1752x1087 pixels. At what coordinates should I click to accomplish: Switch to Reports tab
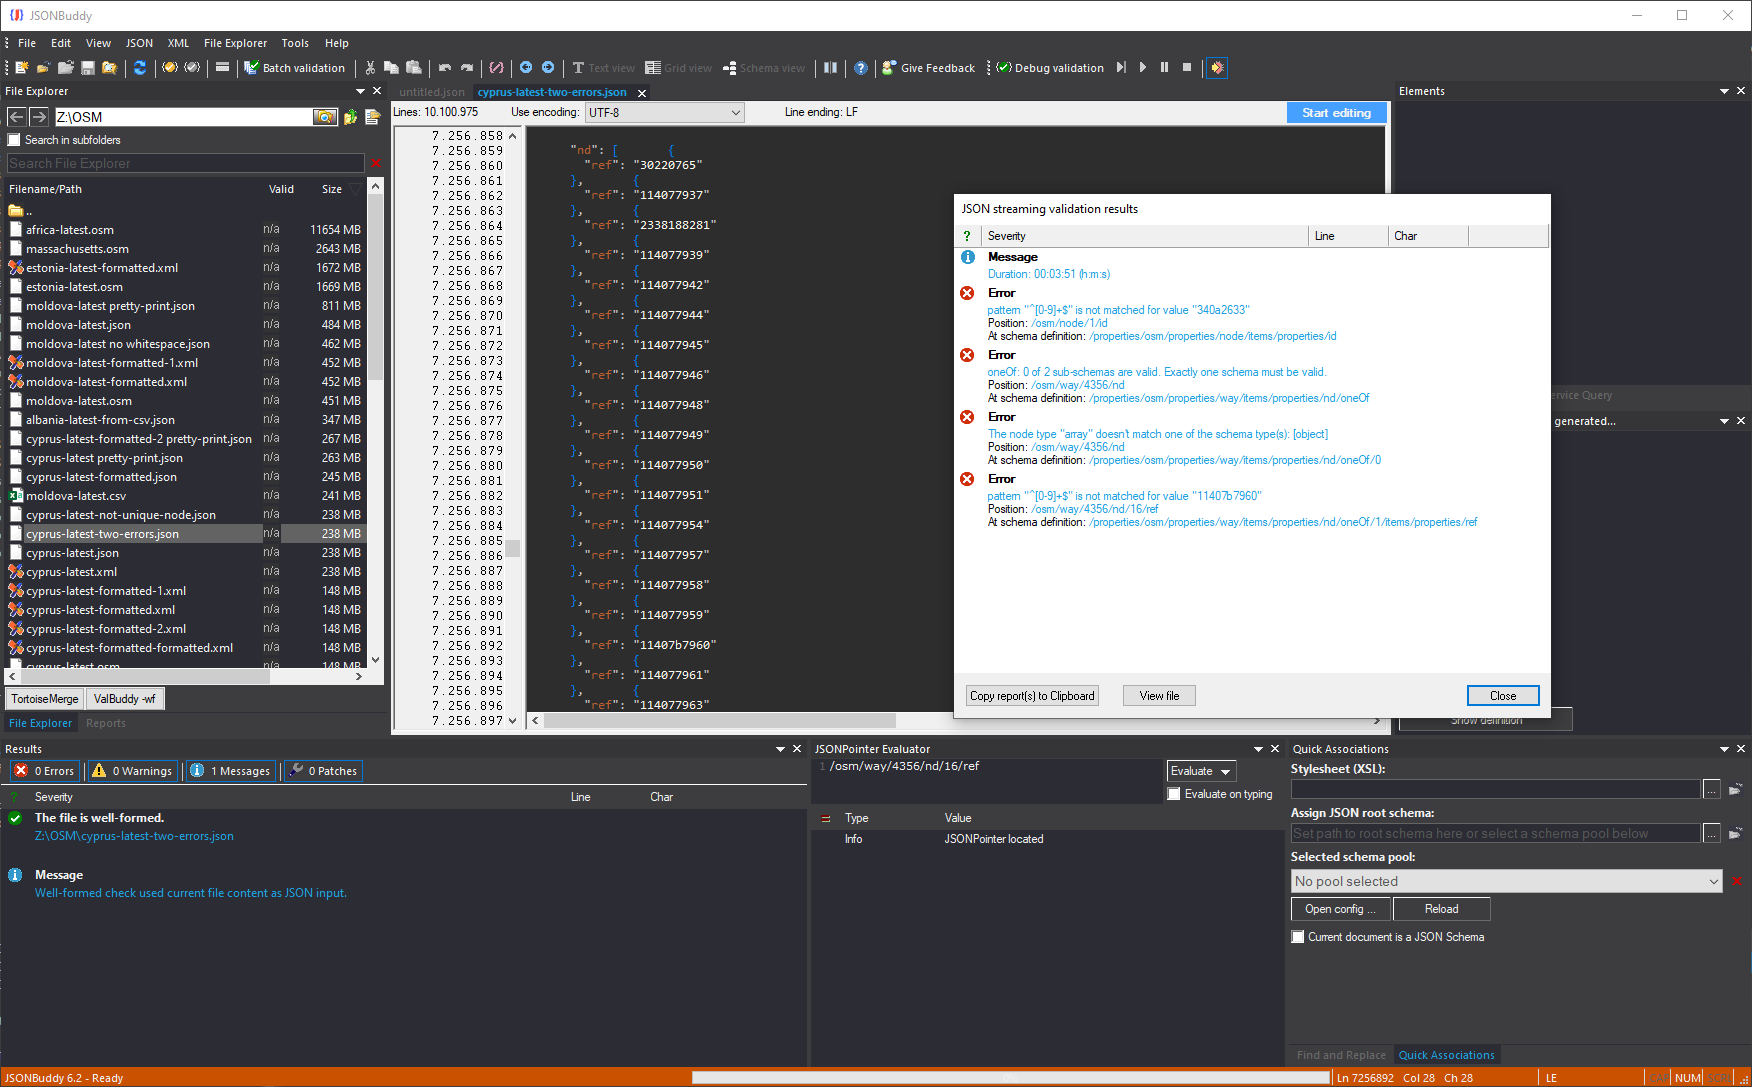tap(106, 723)
